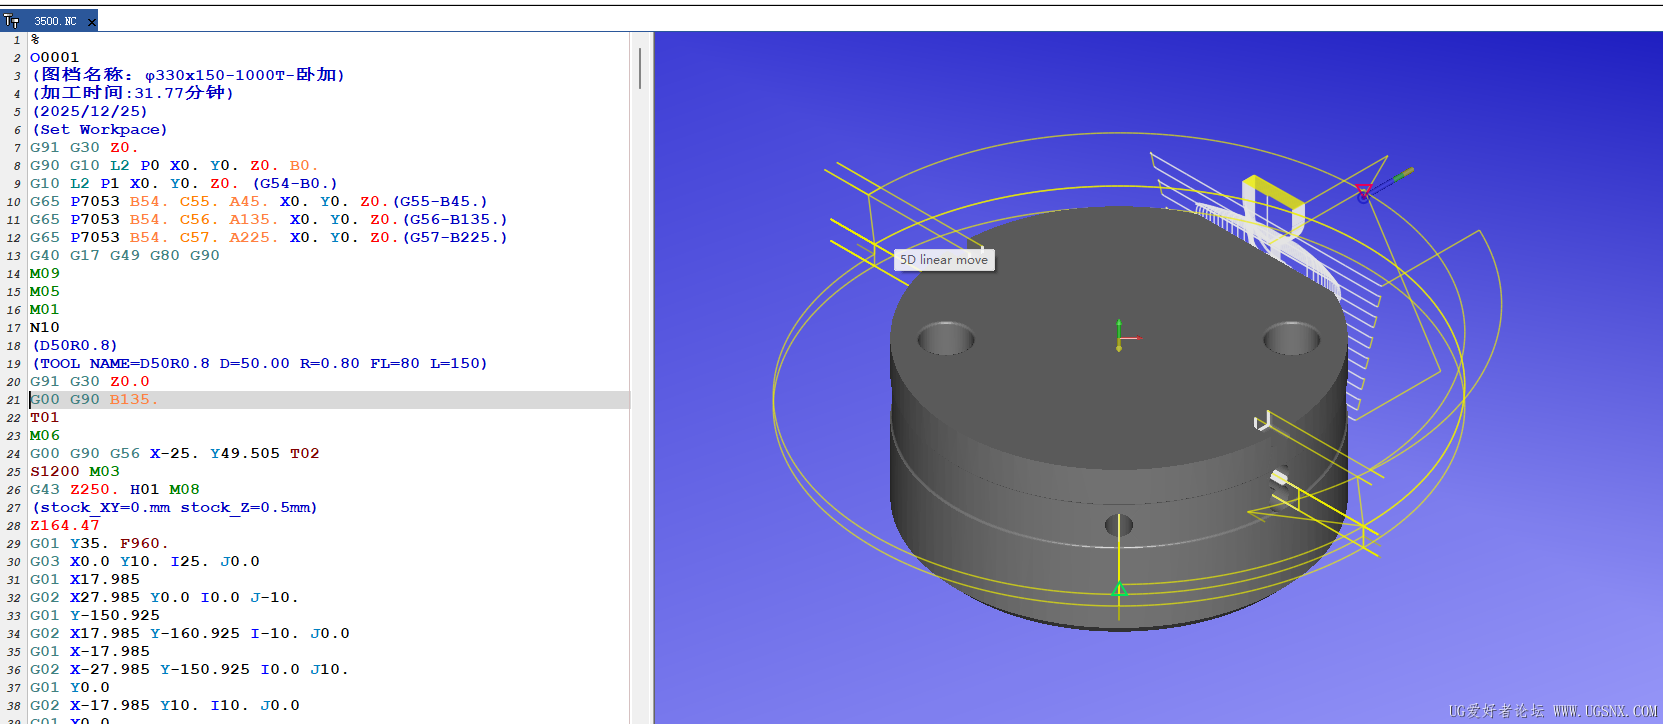Select the right hole on the top face

click(1291, 339)
